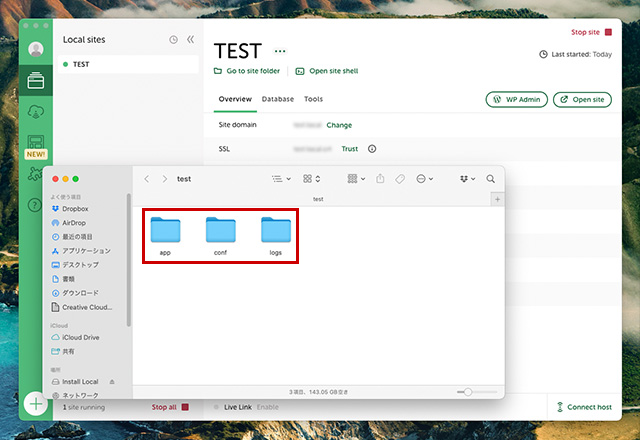
Task: Switch Finder icon view selector
Action: click(x=311, y=179)
